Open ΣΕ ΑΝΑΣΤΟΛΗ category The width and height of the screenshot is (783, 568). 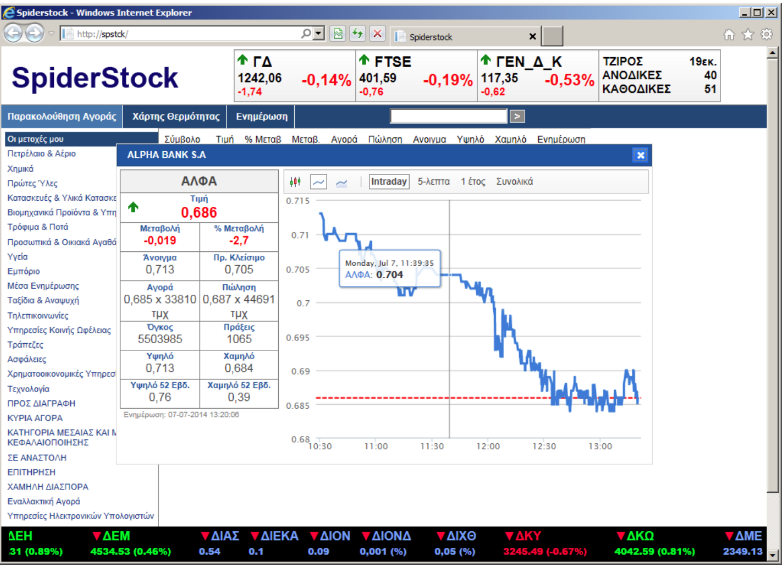(x=36, y=458)
